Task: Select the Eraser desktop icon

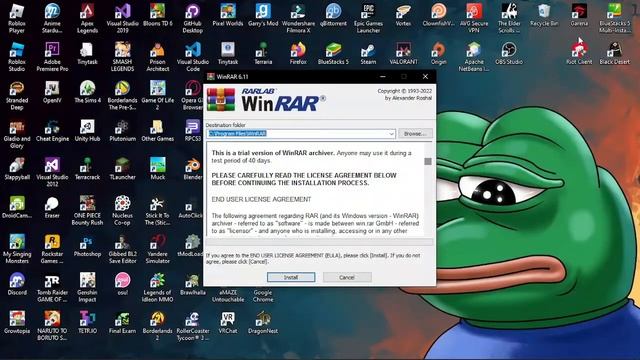Action: coord(52,207)
